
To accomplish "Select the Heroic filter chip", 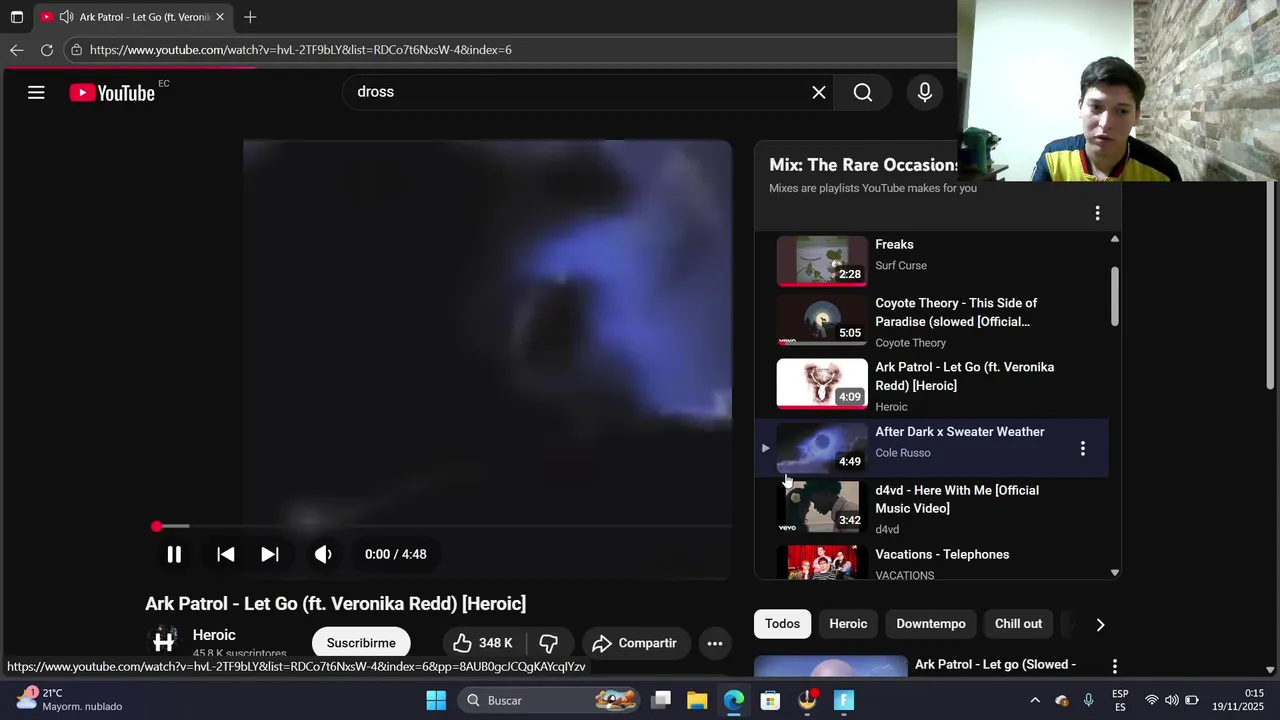I will (x=848, y=624).
